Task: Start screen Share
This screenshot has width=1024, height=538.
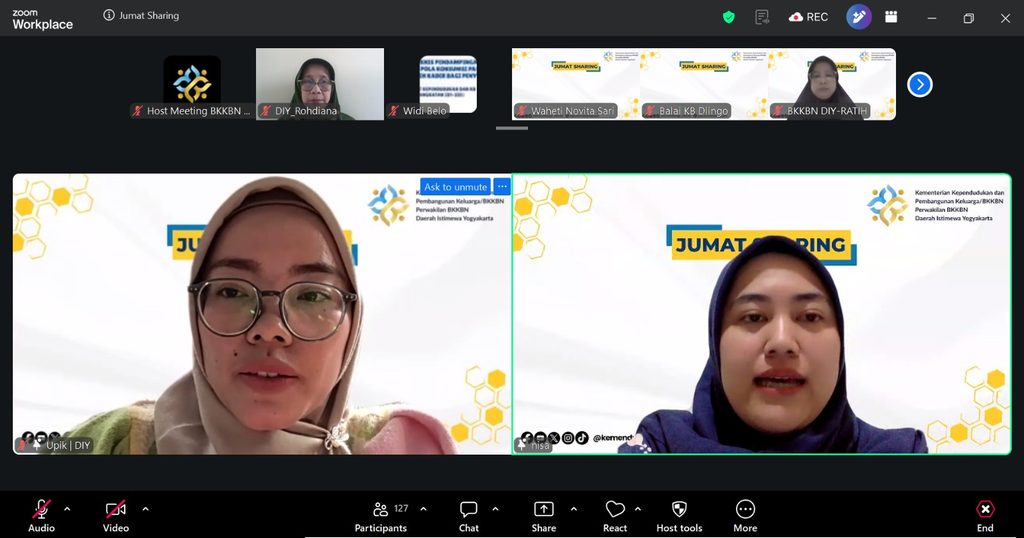Action: pyautogui.click(x=543, y=516)
